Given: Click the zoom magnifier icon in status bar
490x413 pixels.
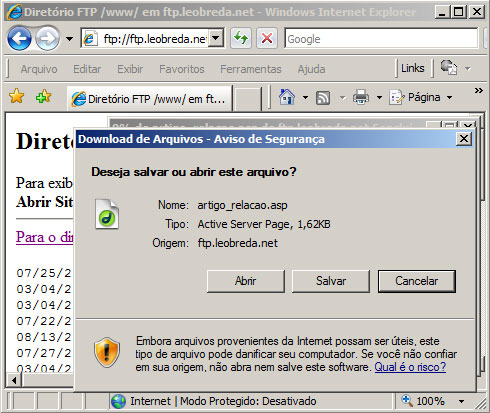Looking at the screenshot, I should point(407,400).
